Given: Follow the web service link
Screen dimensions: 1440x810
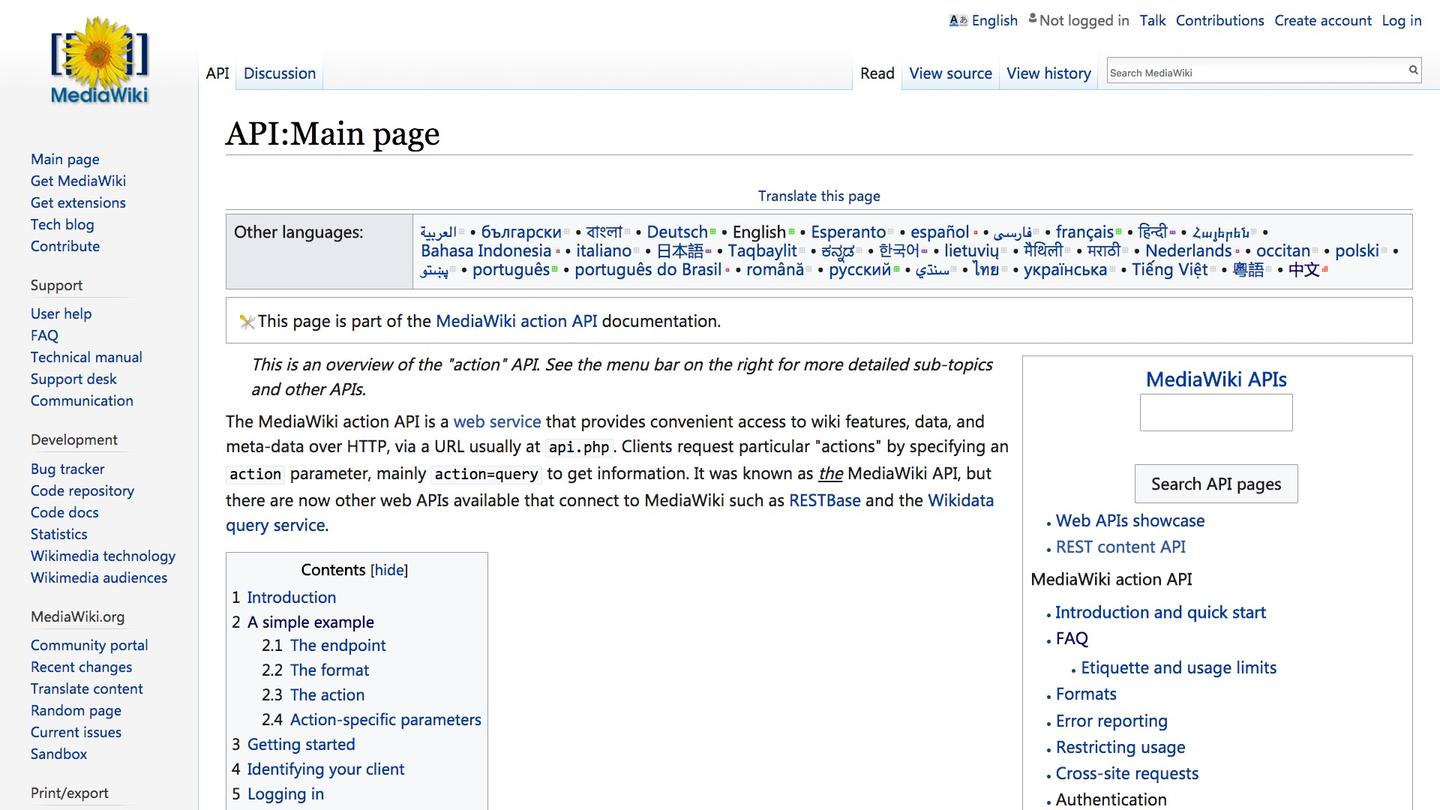Looking at the screenshot, I should coord(497,422).
